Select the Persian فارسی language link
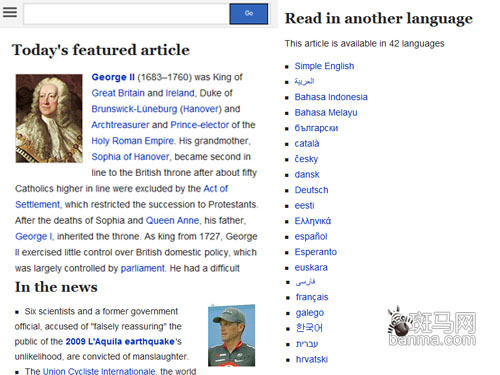This screenshot has width=500, height=375. [305, 282]
